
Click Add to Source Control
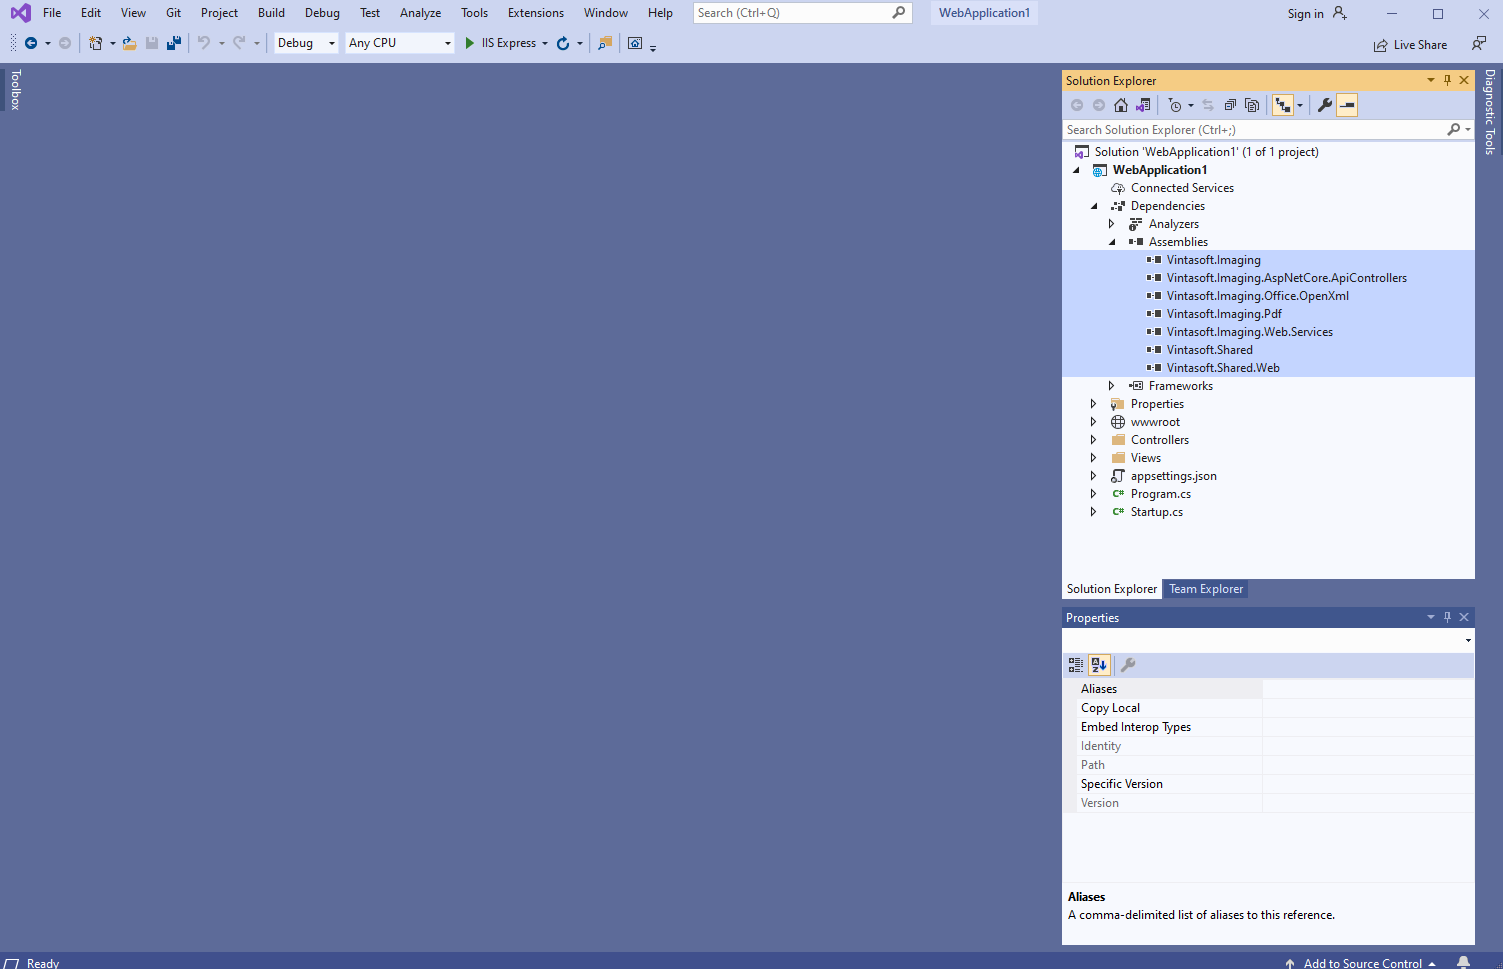[x=1362, y=963]
